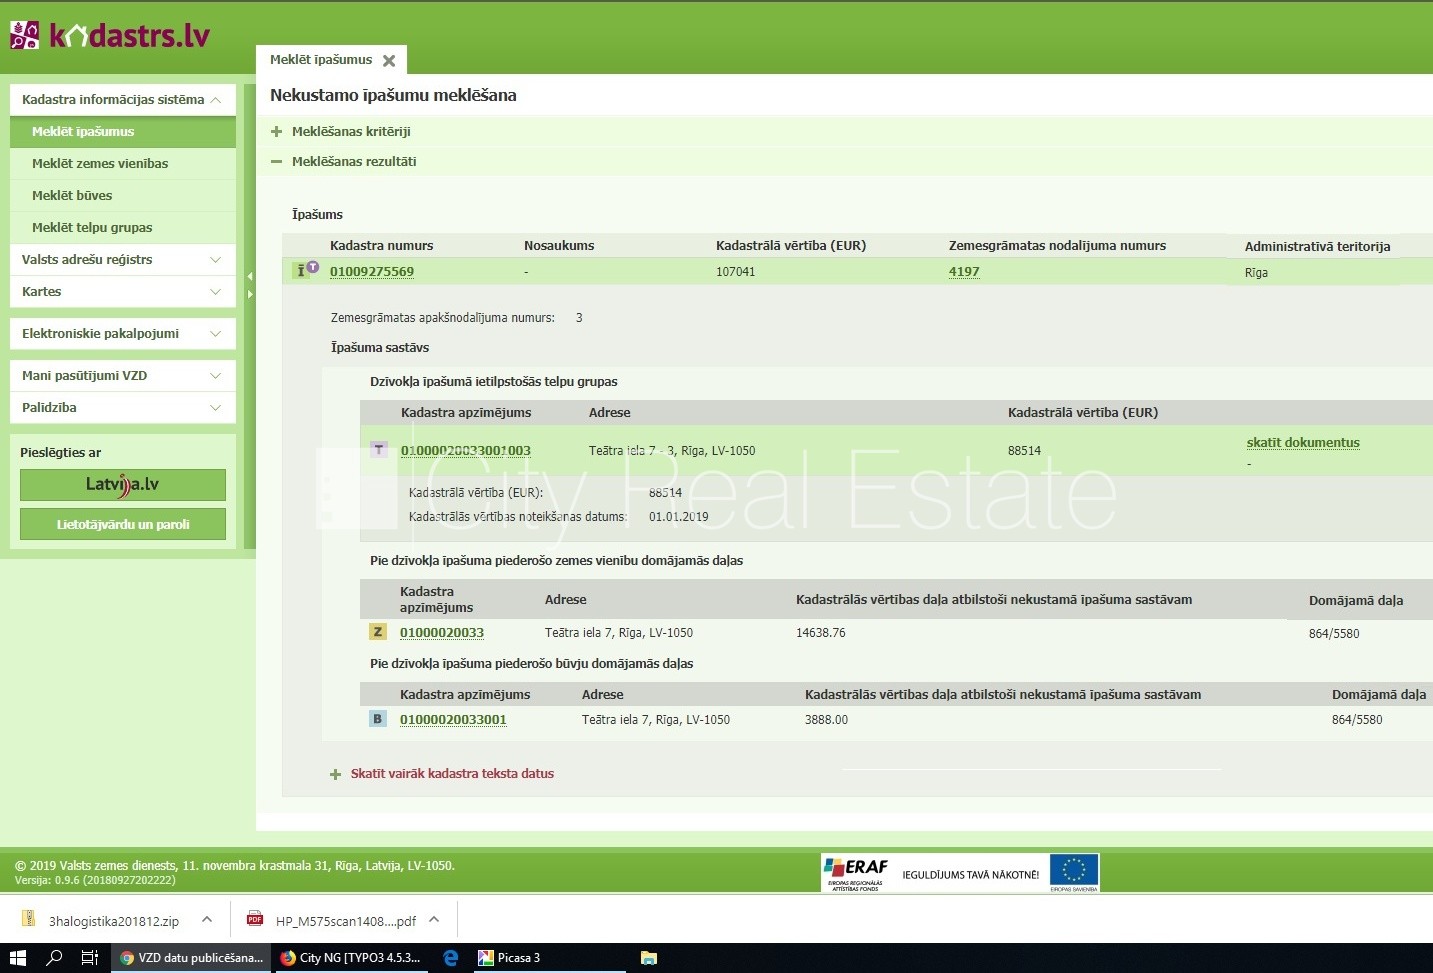1433x973 pixels.
Task: Log in with the Latvija.lv button
Action: pos(123,485)
